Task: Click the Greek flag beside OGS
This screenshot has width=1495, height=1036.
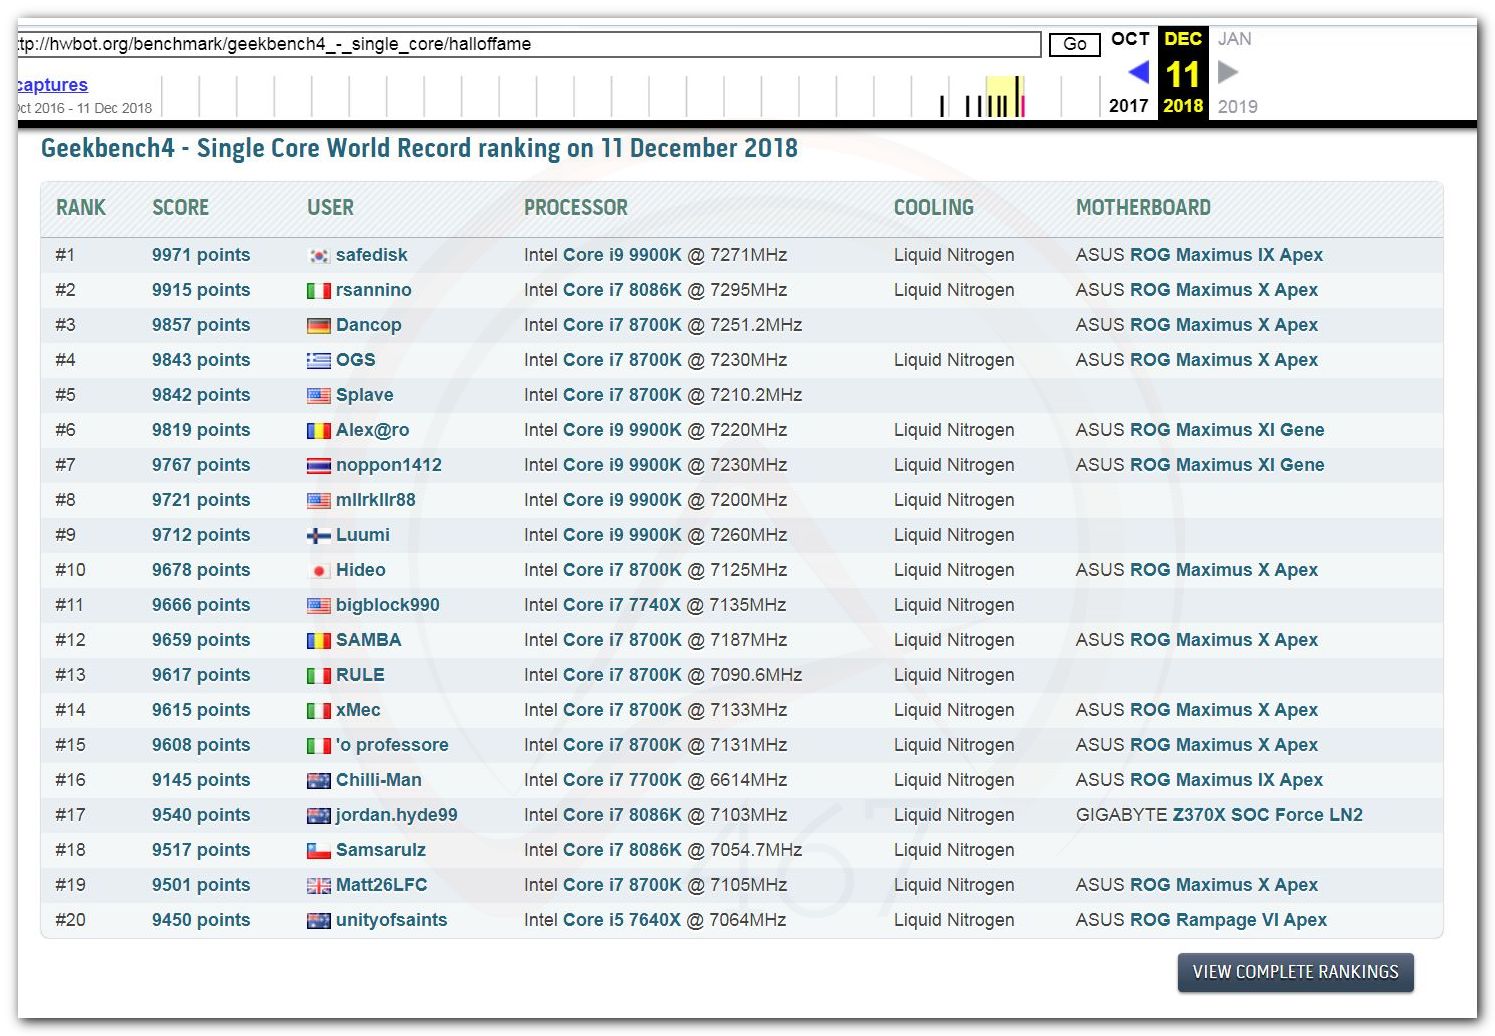Action: pyautogui.click(x=318, y=361)
